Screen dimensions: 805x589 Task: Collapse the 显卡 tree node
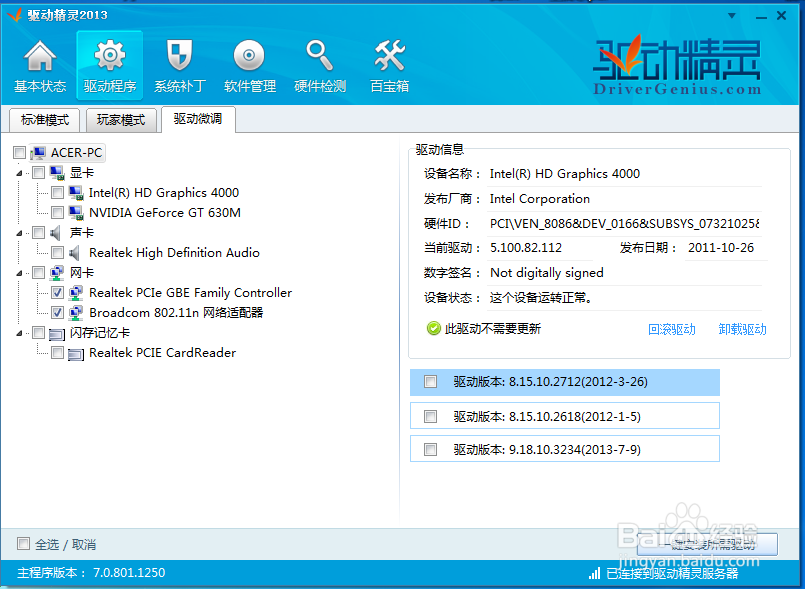click(20, 173)
